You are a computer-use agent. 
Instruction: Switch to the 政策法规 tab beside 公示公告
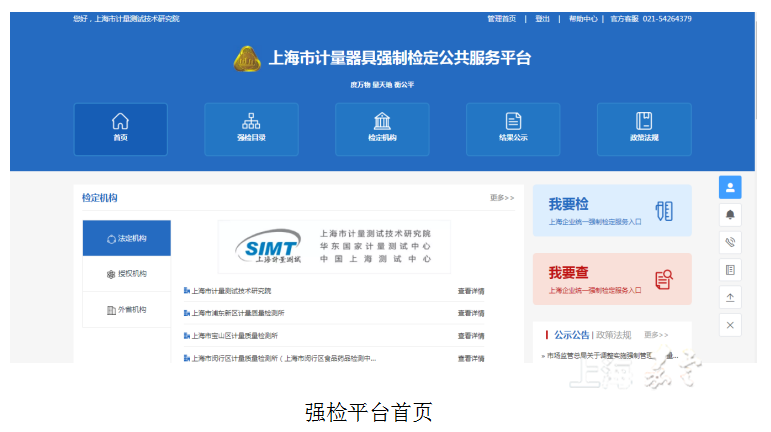614,335
